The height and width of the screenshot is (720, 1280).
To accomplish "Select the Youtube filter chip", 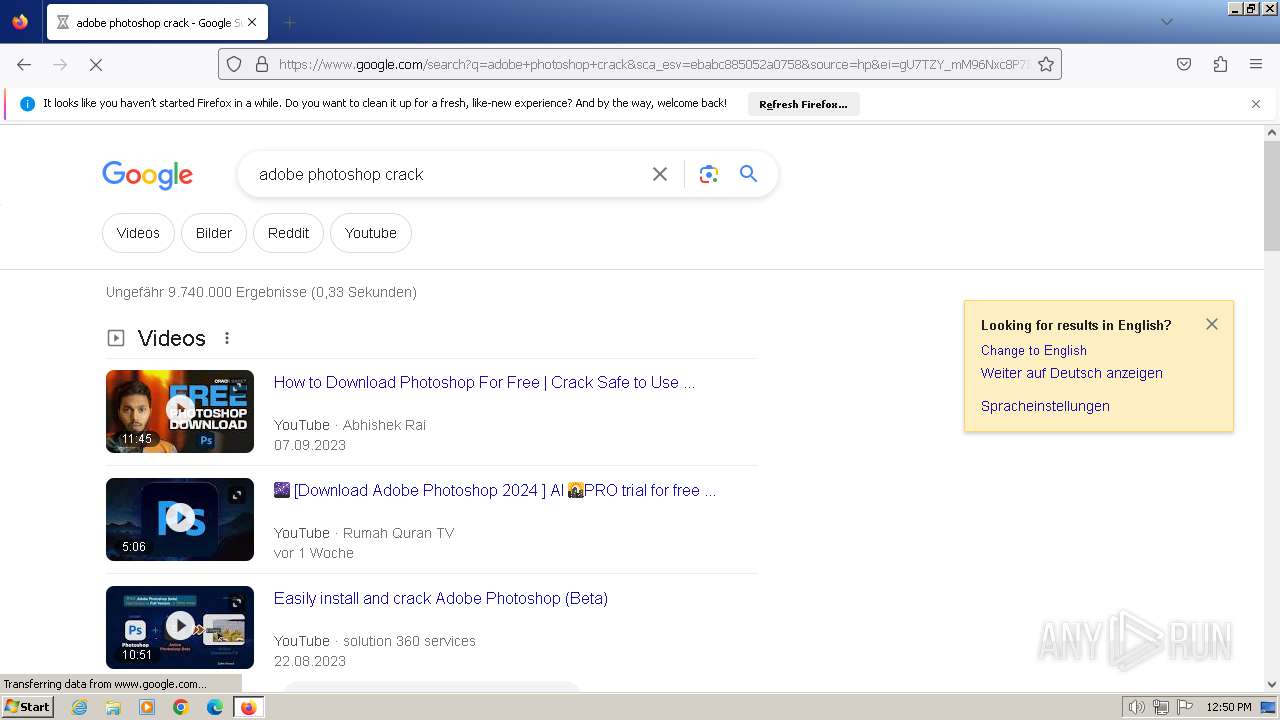I will pos(371,233).
